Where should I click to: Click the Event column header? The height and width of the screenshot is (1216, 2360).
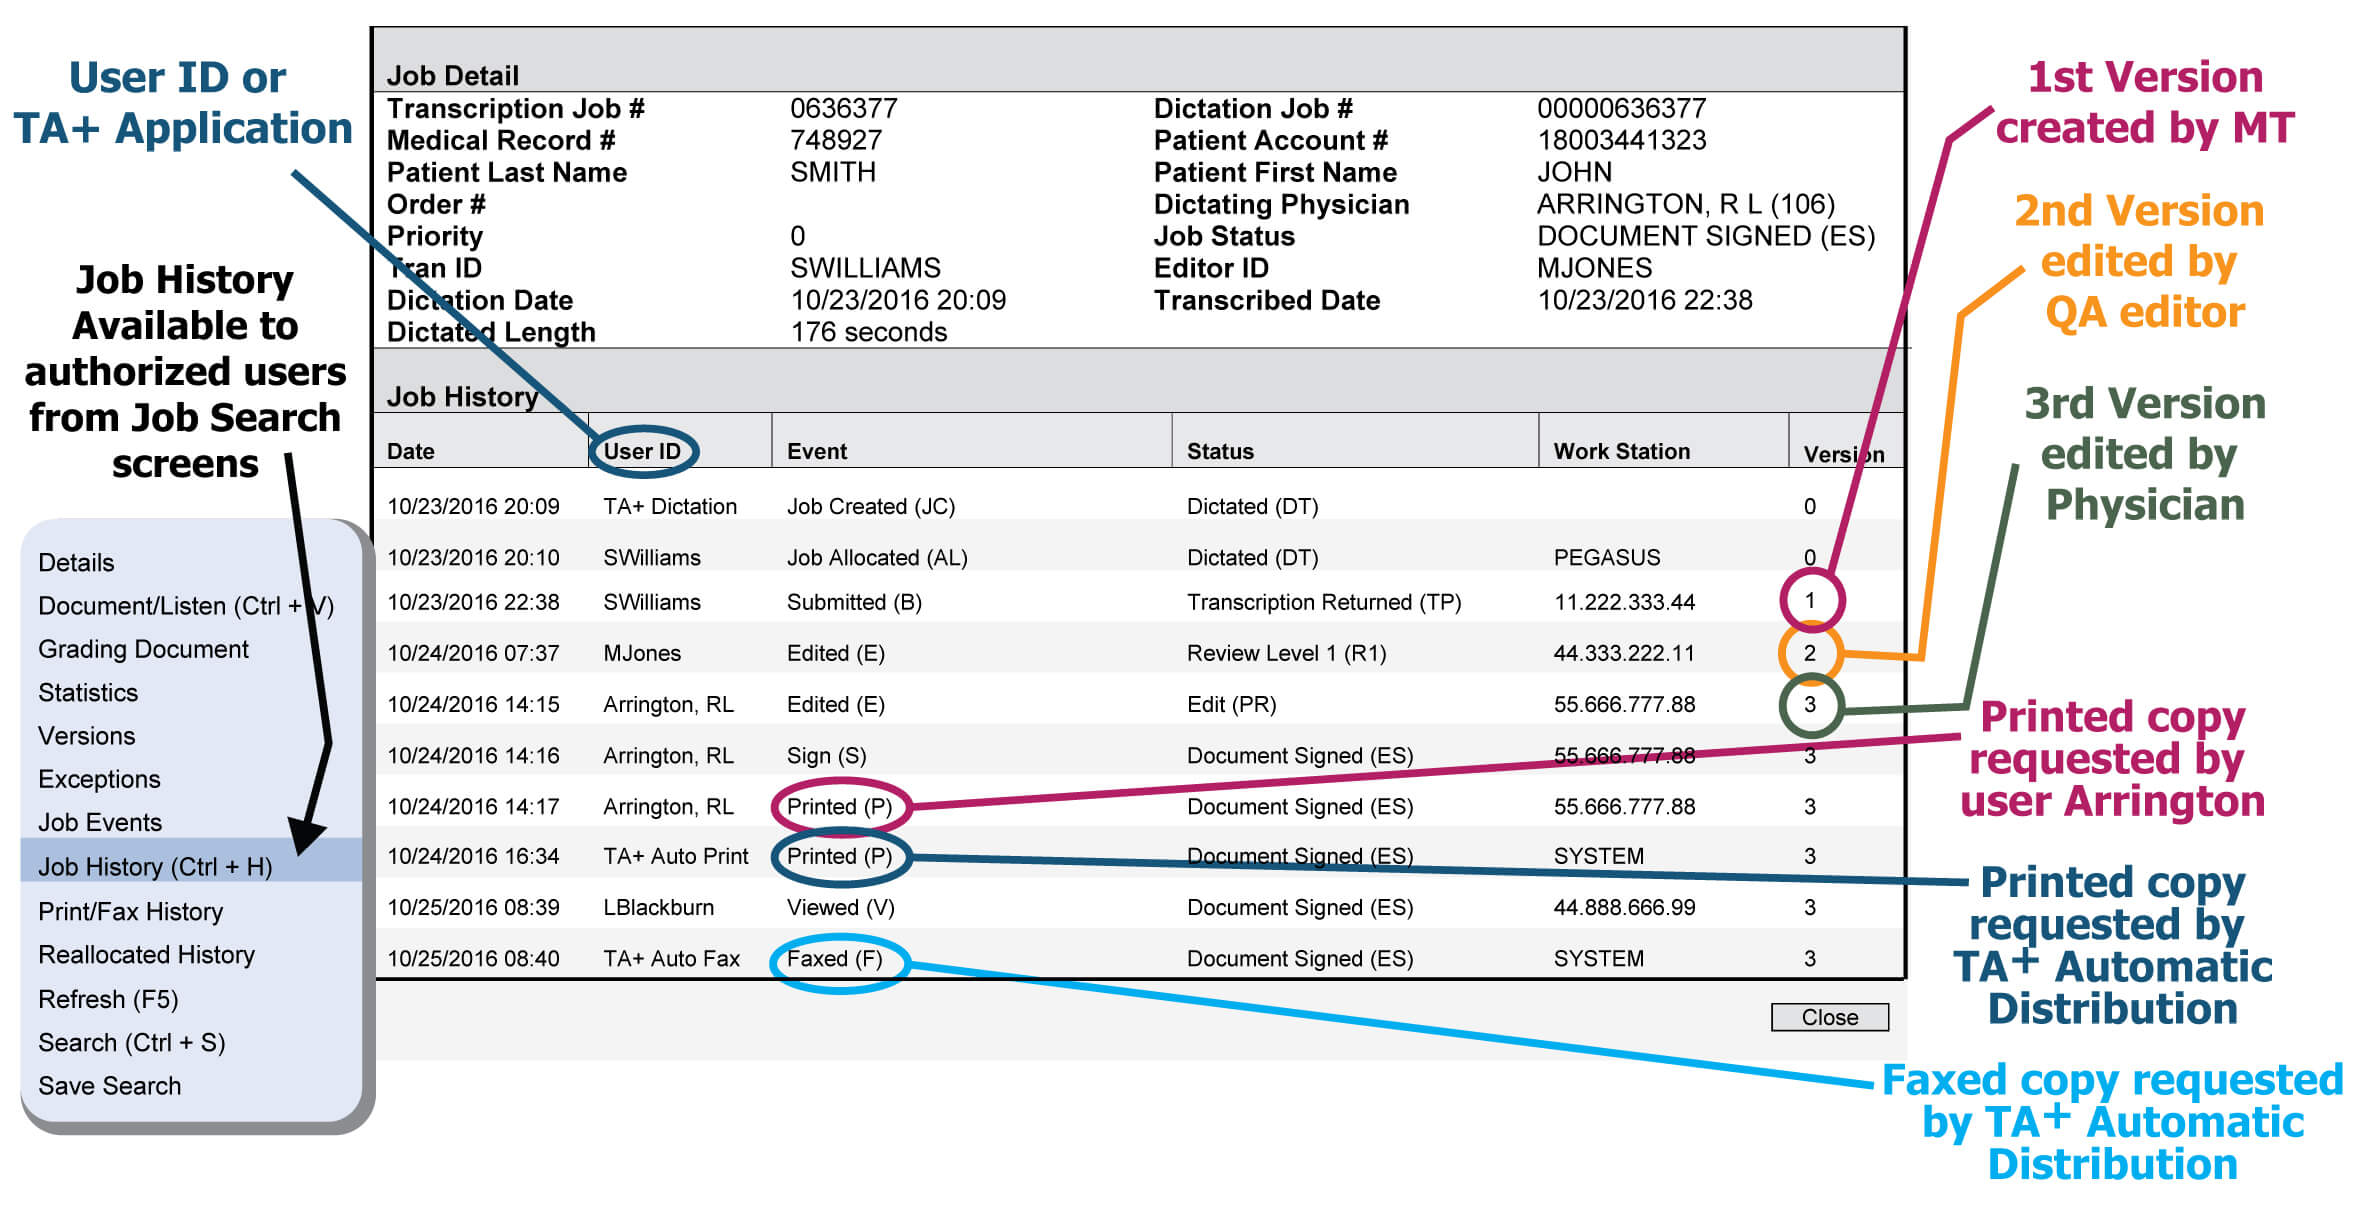coord(816,451)
